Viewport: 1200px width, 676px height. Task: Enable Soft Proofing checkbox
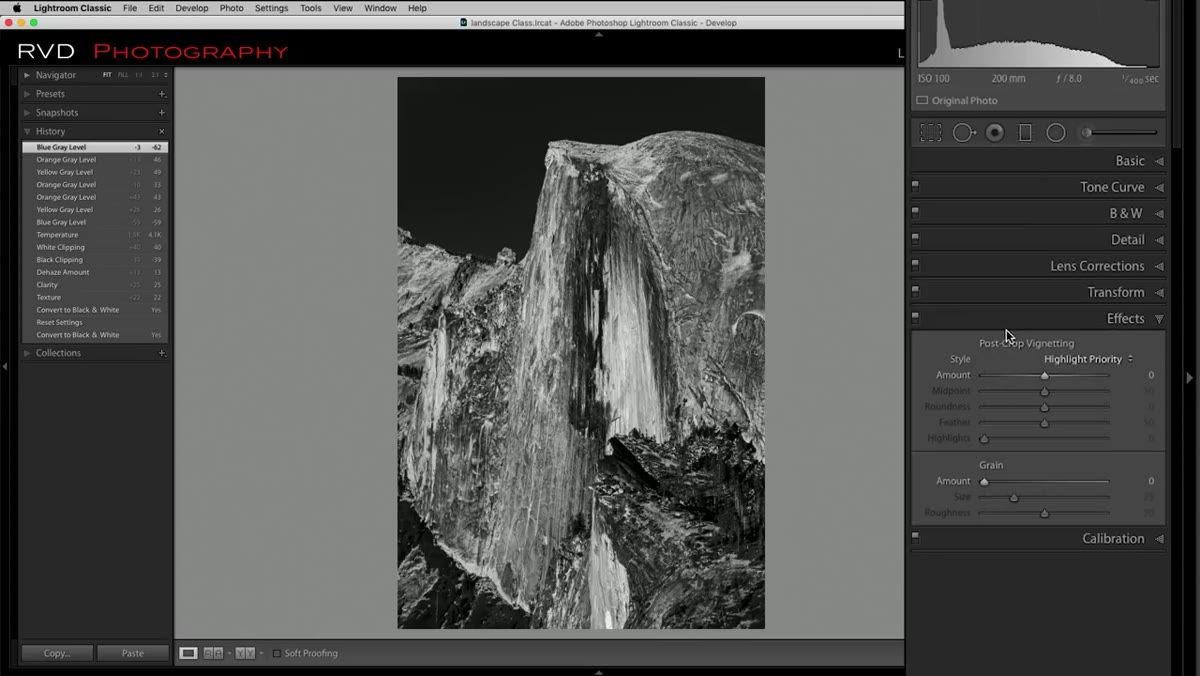pos(277,653)
